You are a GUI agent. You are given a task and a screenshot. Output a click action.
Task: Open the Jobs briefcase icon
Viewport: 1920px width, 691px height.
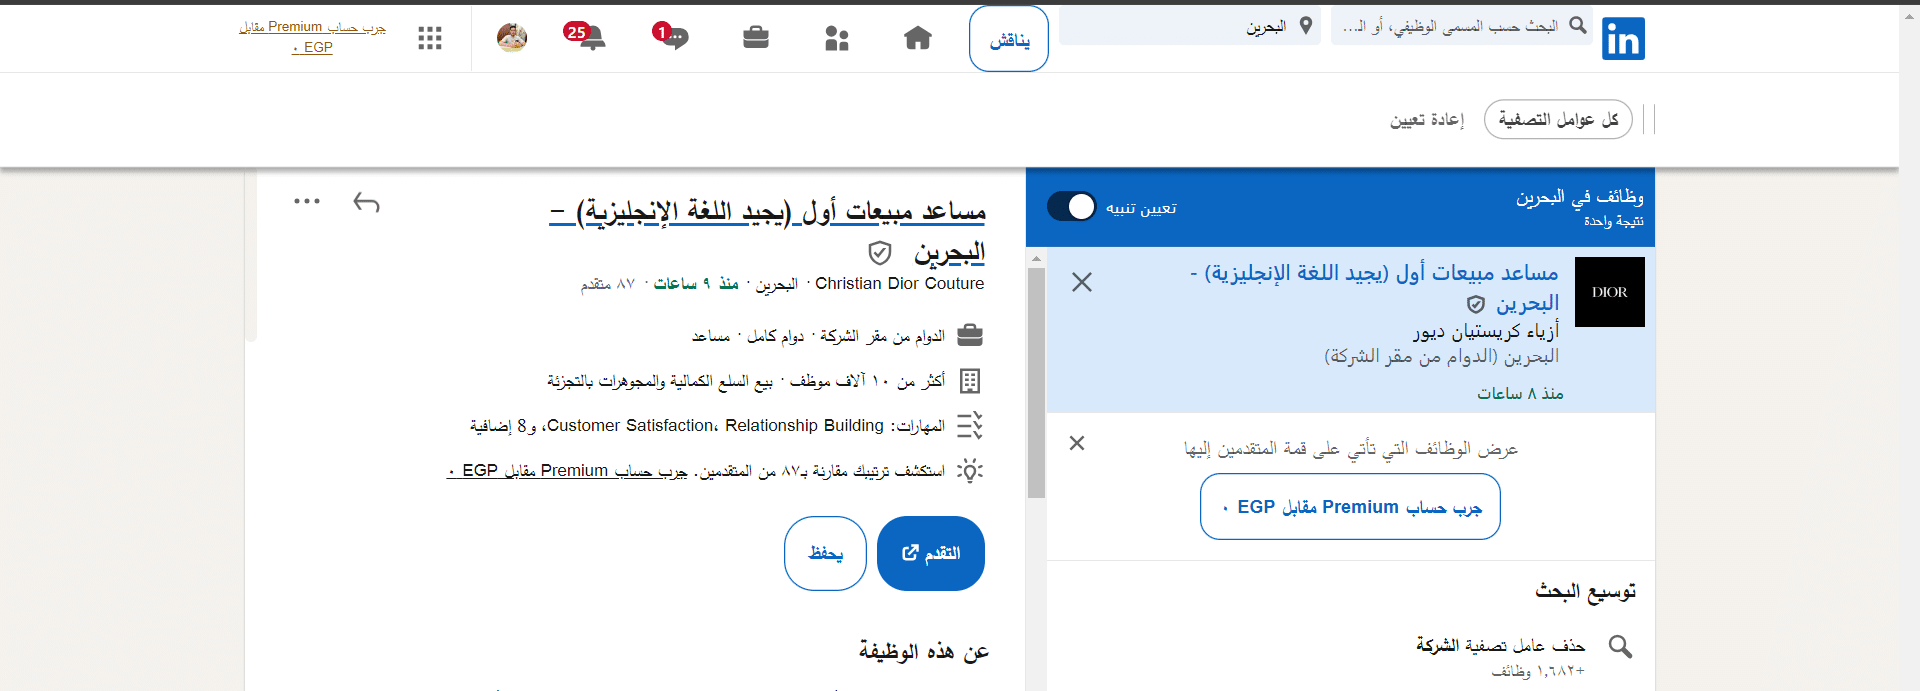[756, 38]
